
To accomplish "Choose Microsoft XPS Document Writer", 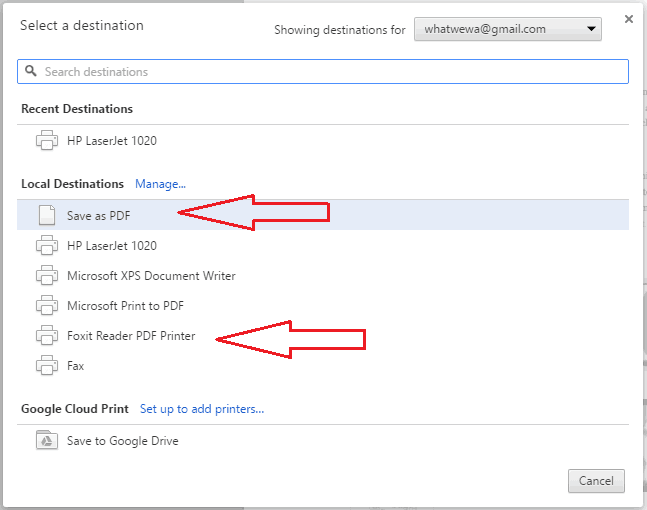I will (323, 275).
